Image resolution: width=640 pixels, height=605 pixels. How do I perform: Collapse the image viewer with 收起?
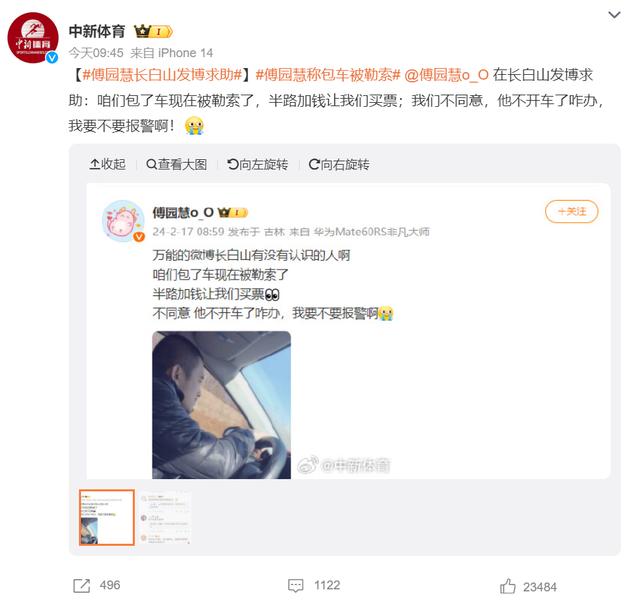click(108, 164)
